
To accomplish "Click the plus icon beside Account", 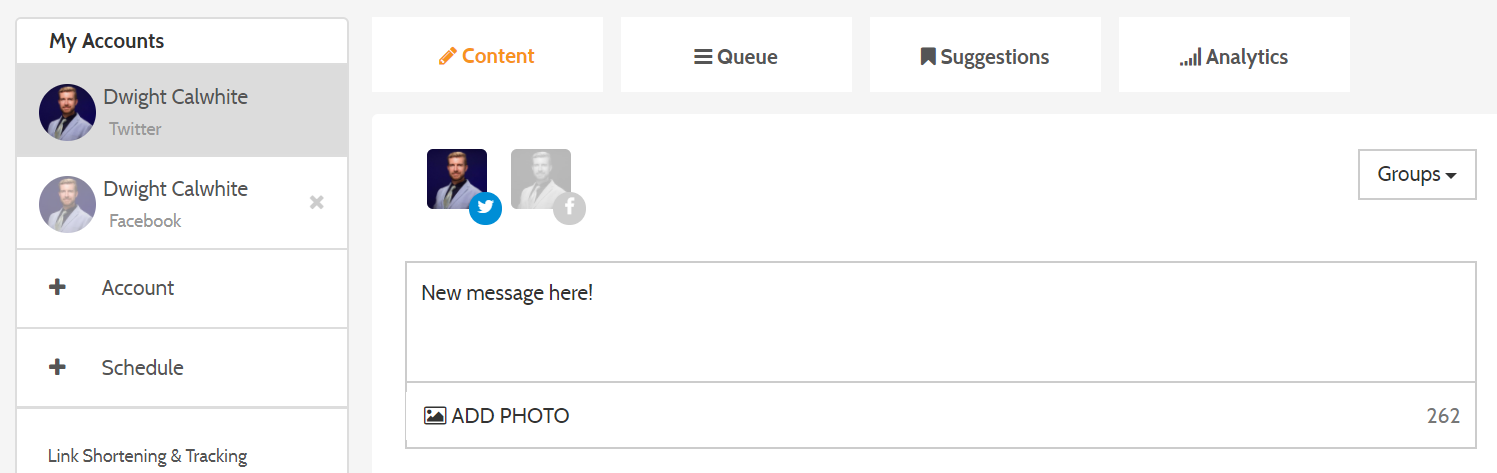I will (x=58, y=287).
